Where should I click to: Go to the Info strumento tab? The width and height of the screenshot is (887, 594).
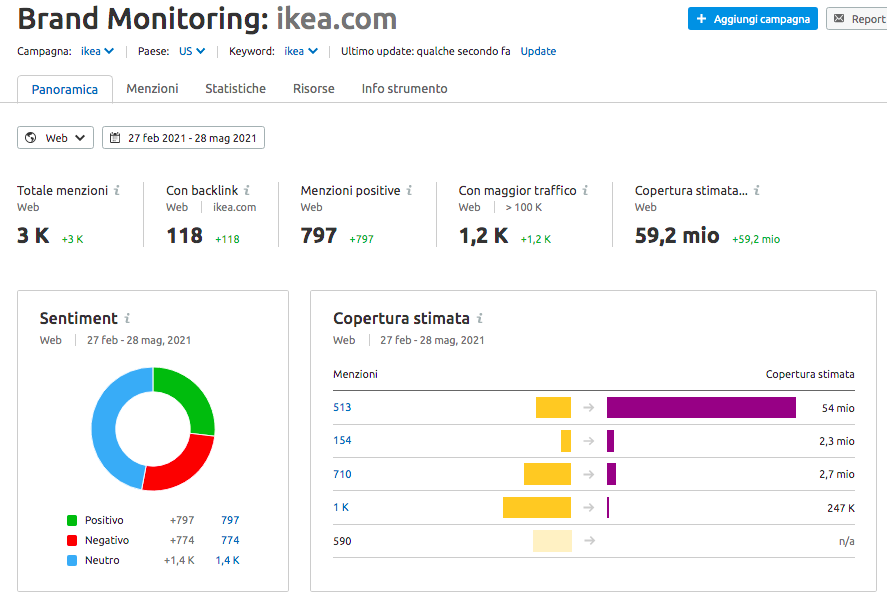(404, 89)
